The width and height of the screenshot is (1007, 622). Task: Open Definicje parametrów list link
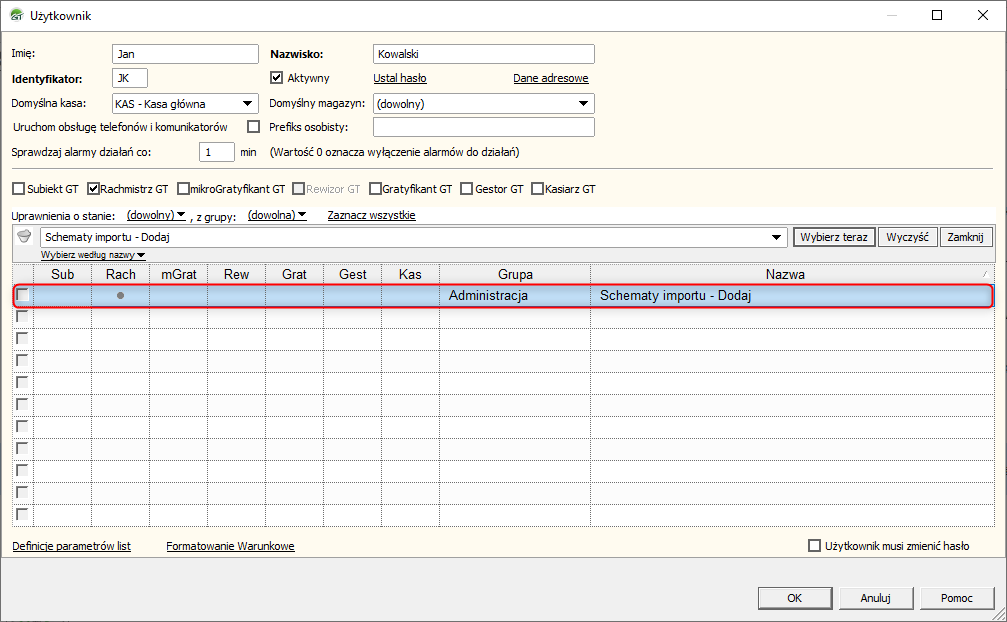click(71, 546)
